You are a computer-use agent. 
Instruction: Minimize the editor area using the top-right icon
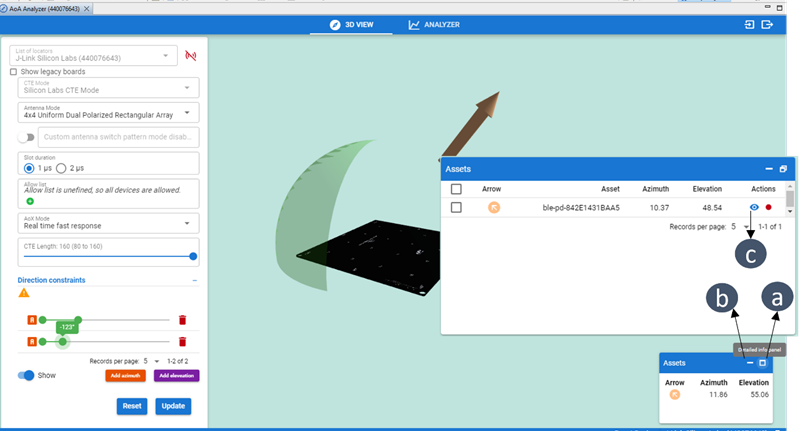point(767,7)
